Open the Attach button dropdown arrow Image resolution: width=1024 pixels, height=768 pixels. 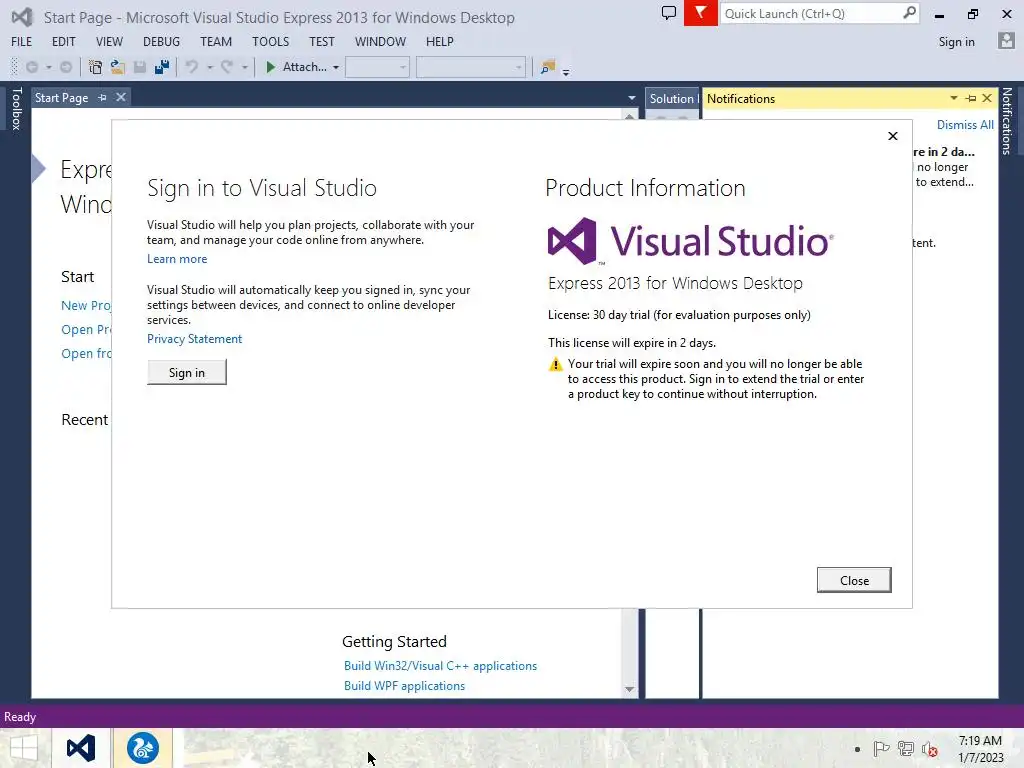336,67
